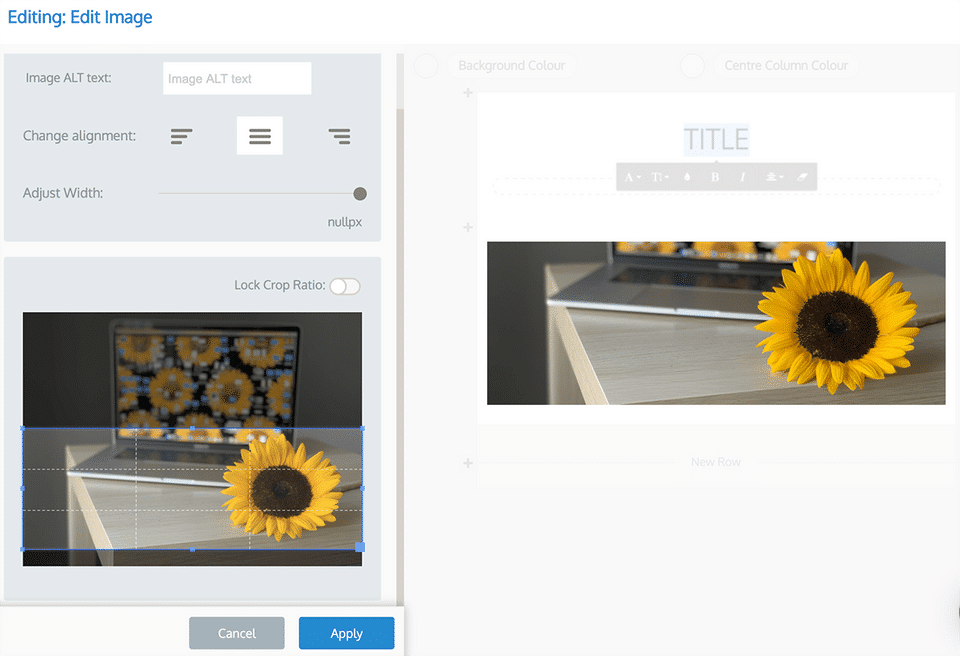Viewport: 960px width, 656px height.
Task: Set image alignment to right
Action: click(339, 136)
